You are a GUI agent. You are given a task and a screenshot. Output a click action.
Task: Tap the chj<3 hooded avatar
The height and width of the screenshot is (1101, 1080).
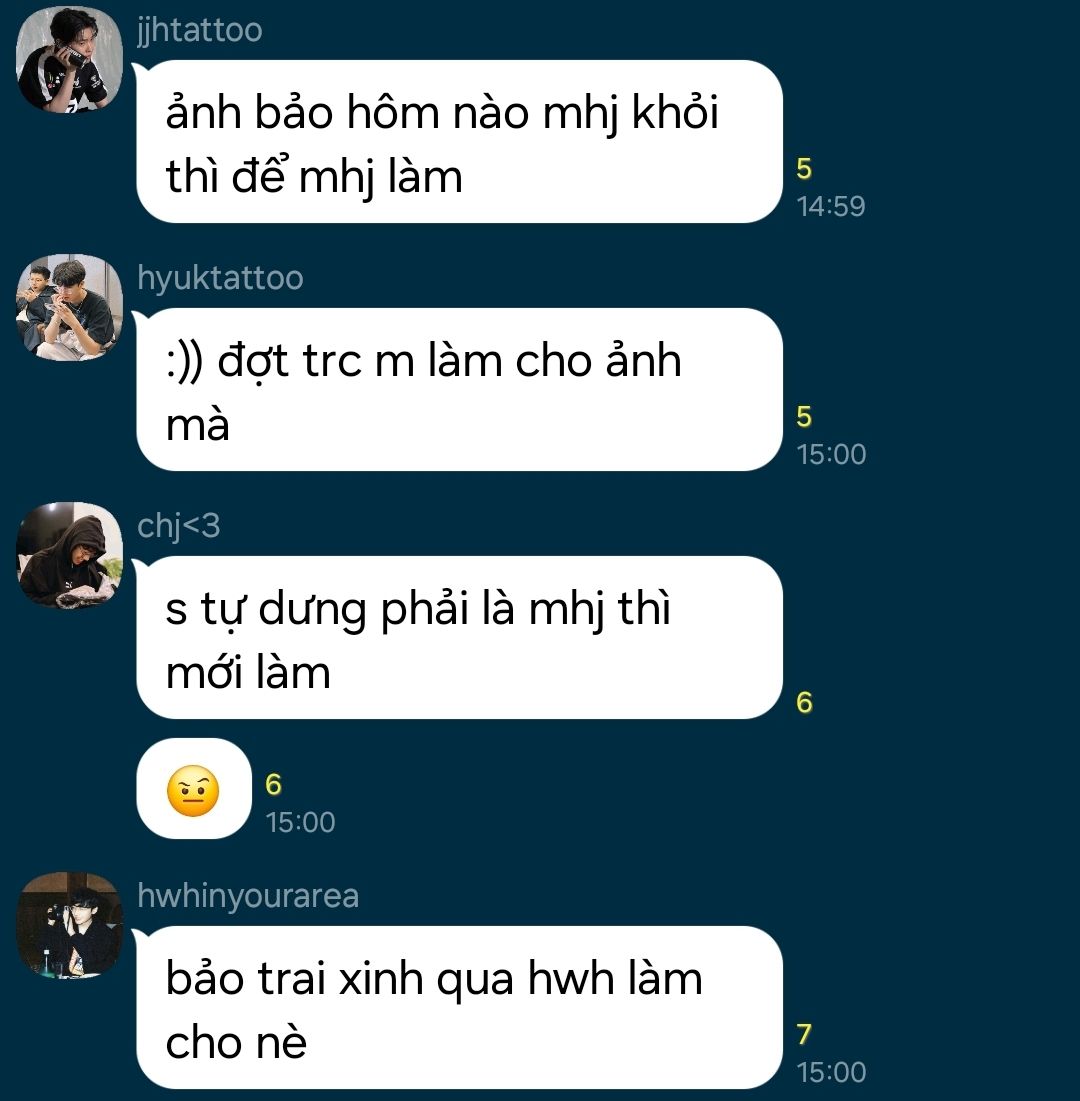(x=70, y=555)
